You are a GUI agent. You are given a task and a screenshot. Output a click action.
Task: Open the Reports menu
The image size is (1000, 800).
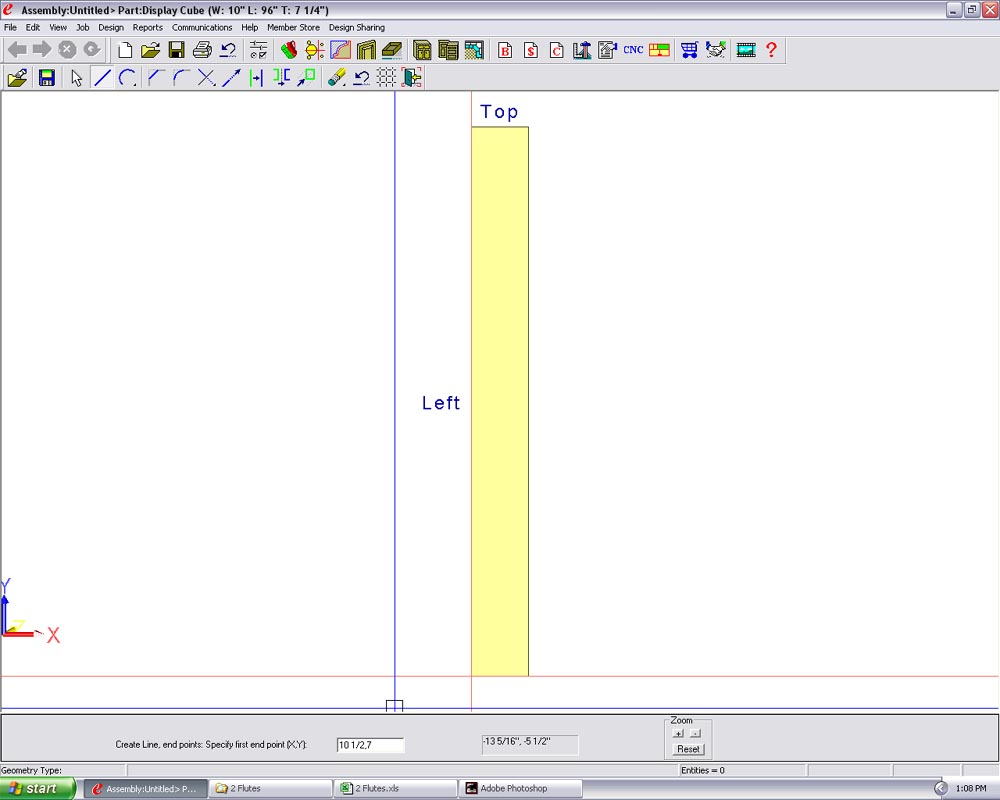point(148,27)
